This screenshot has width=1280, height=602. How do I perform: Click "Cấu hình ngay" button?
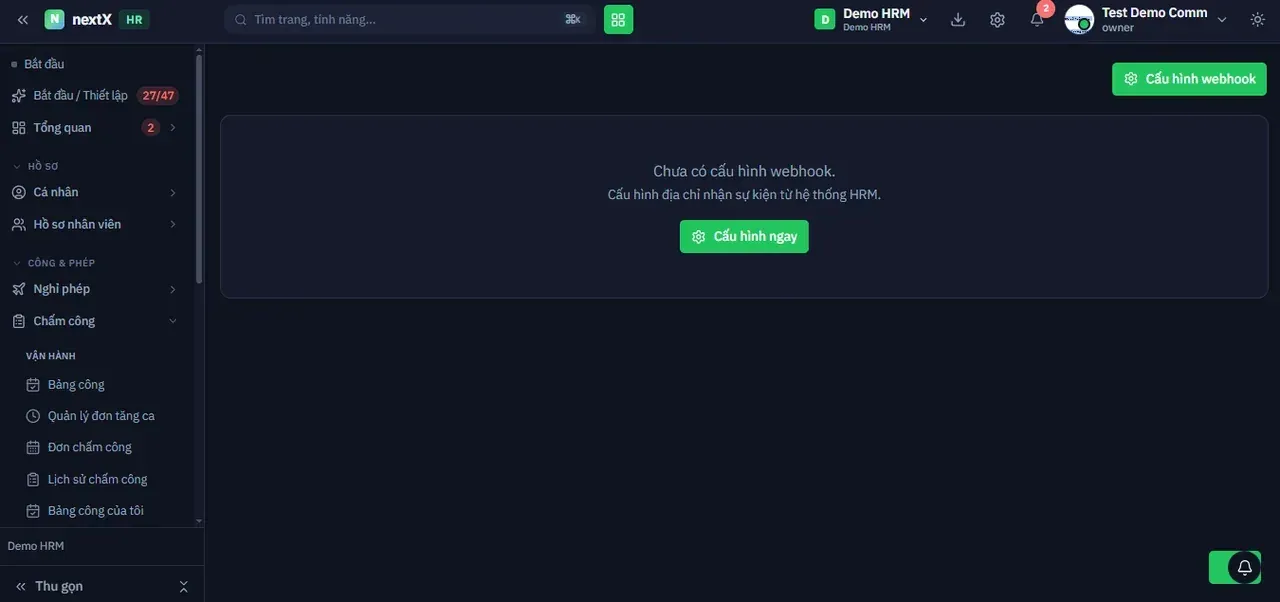point(744,236)
